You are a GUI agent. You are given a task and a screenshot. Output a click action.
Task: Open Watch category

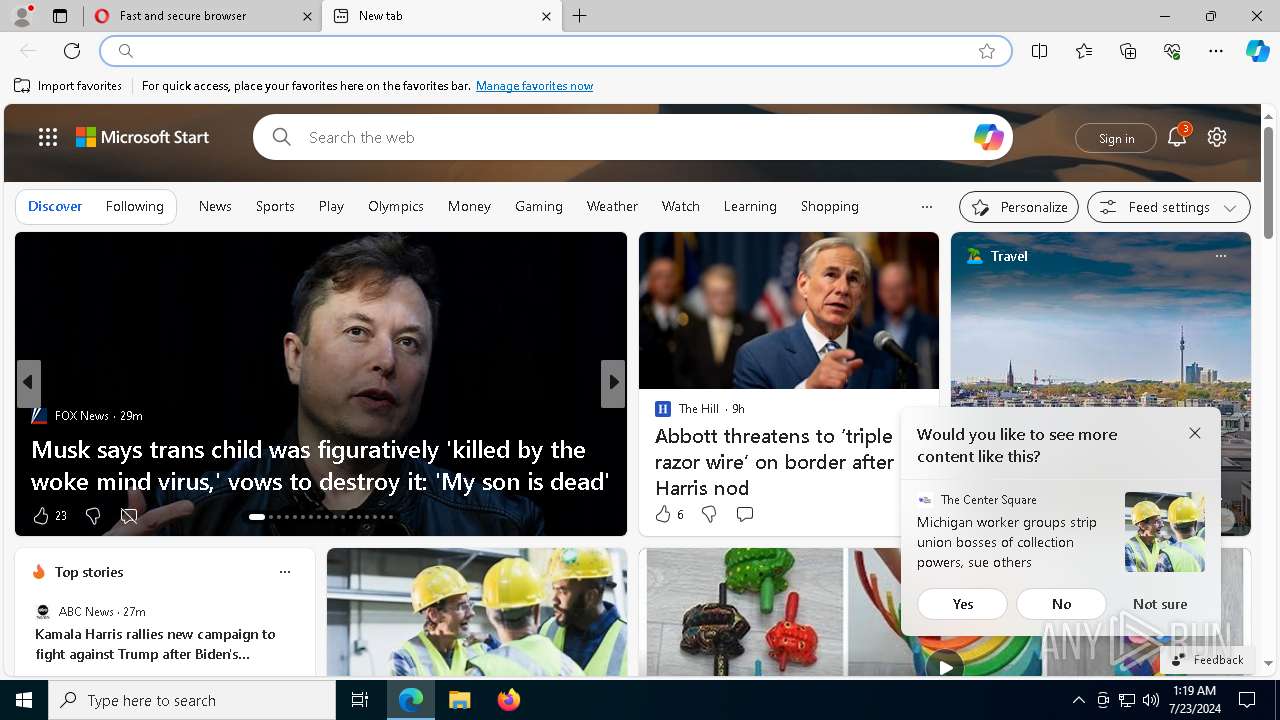[x=681, y=206]
